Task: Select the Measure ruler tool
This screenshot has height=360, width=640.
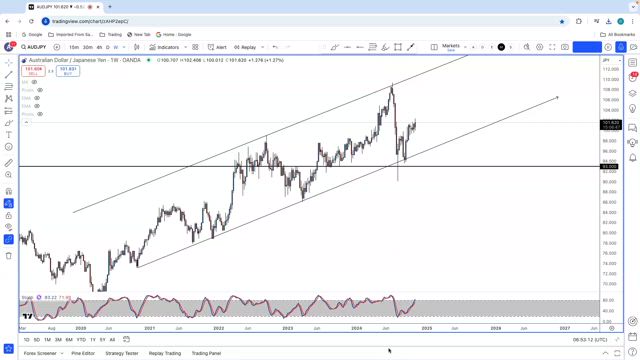Action: pos(9,163)
